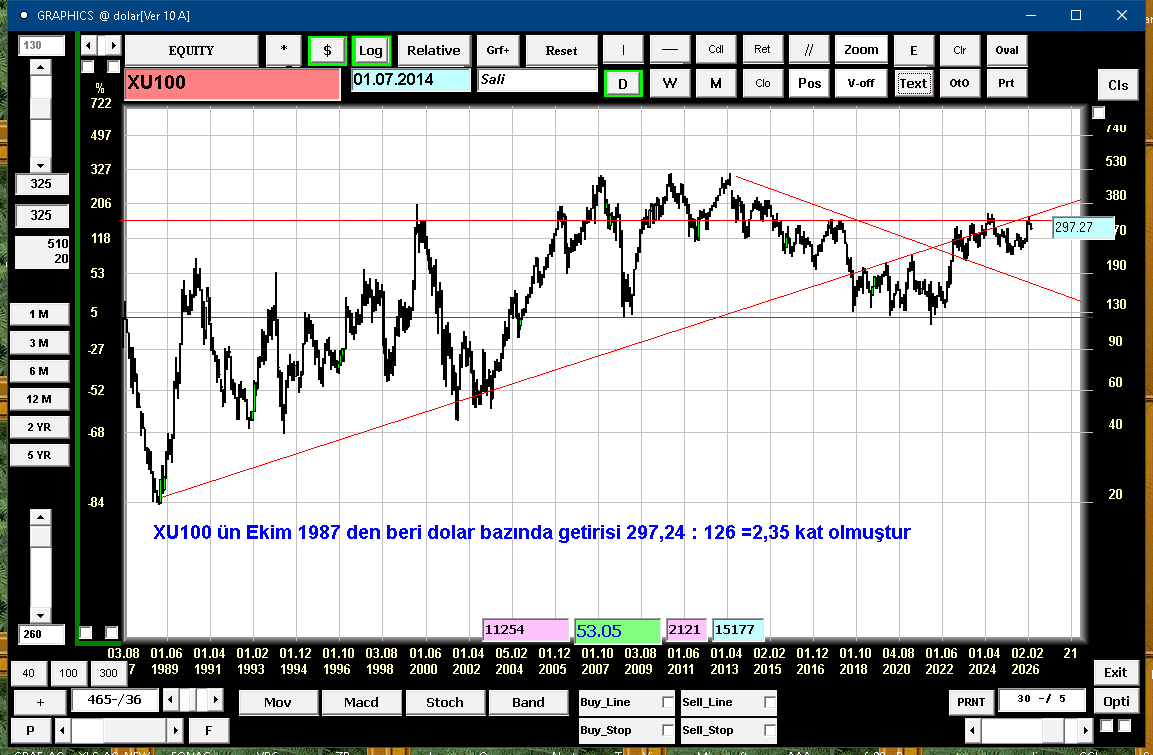This screenshot has width=1153, height=755.
Task: Choose the Oval drawing tool
Action: 1007,50
